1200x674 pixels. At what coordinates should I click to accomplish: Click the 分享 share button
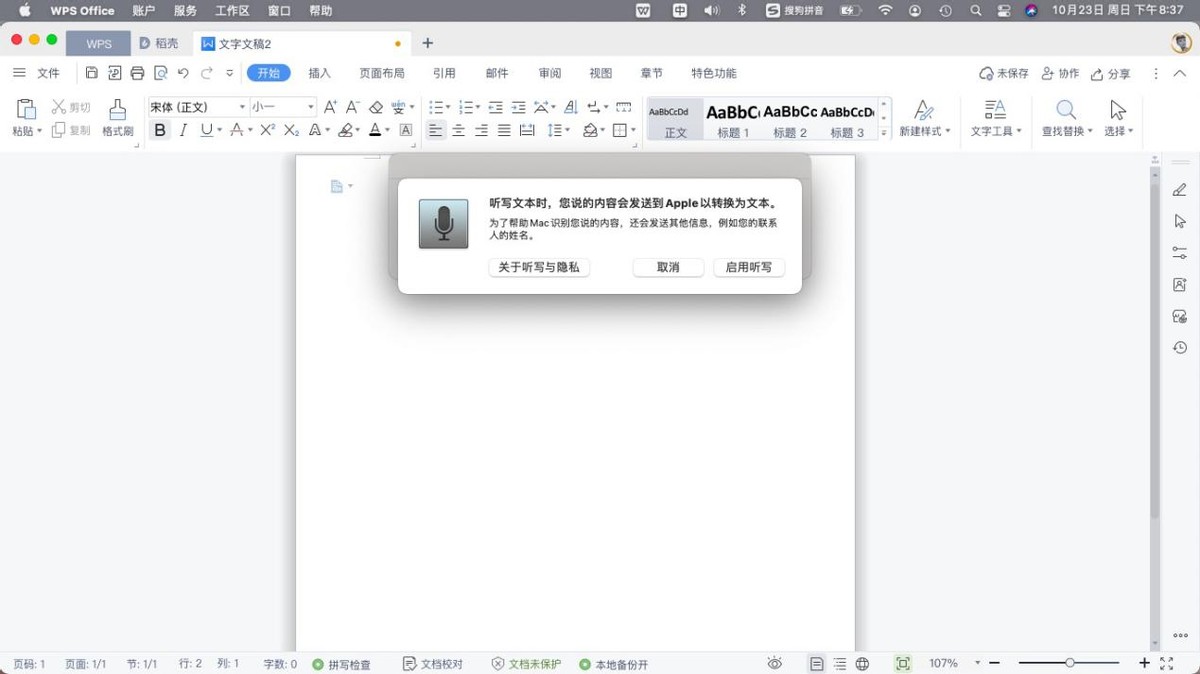click(x=1110, y=74)
